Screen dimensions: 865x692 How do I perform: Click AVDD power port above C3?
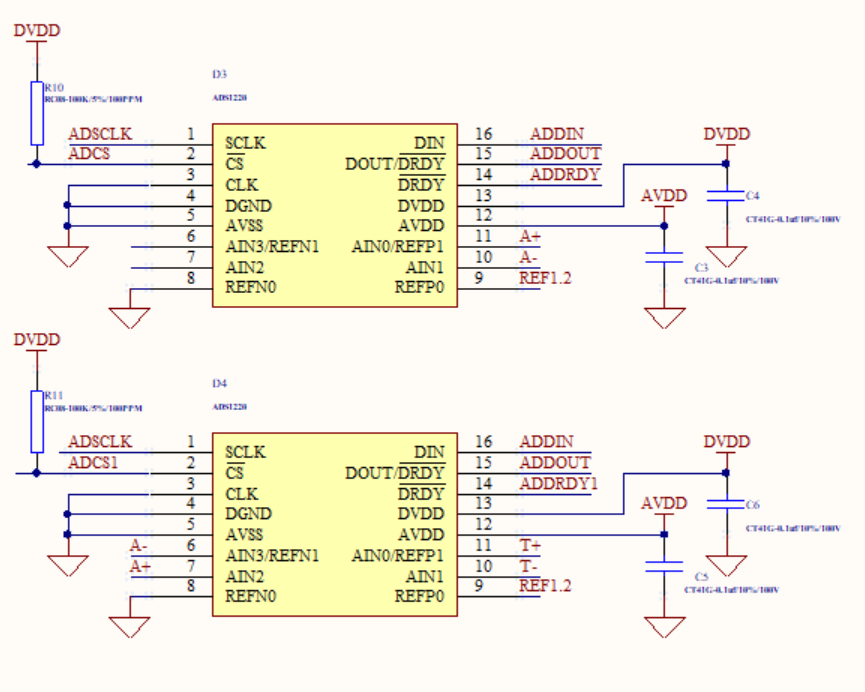coord(664,196)
